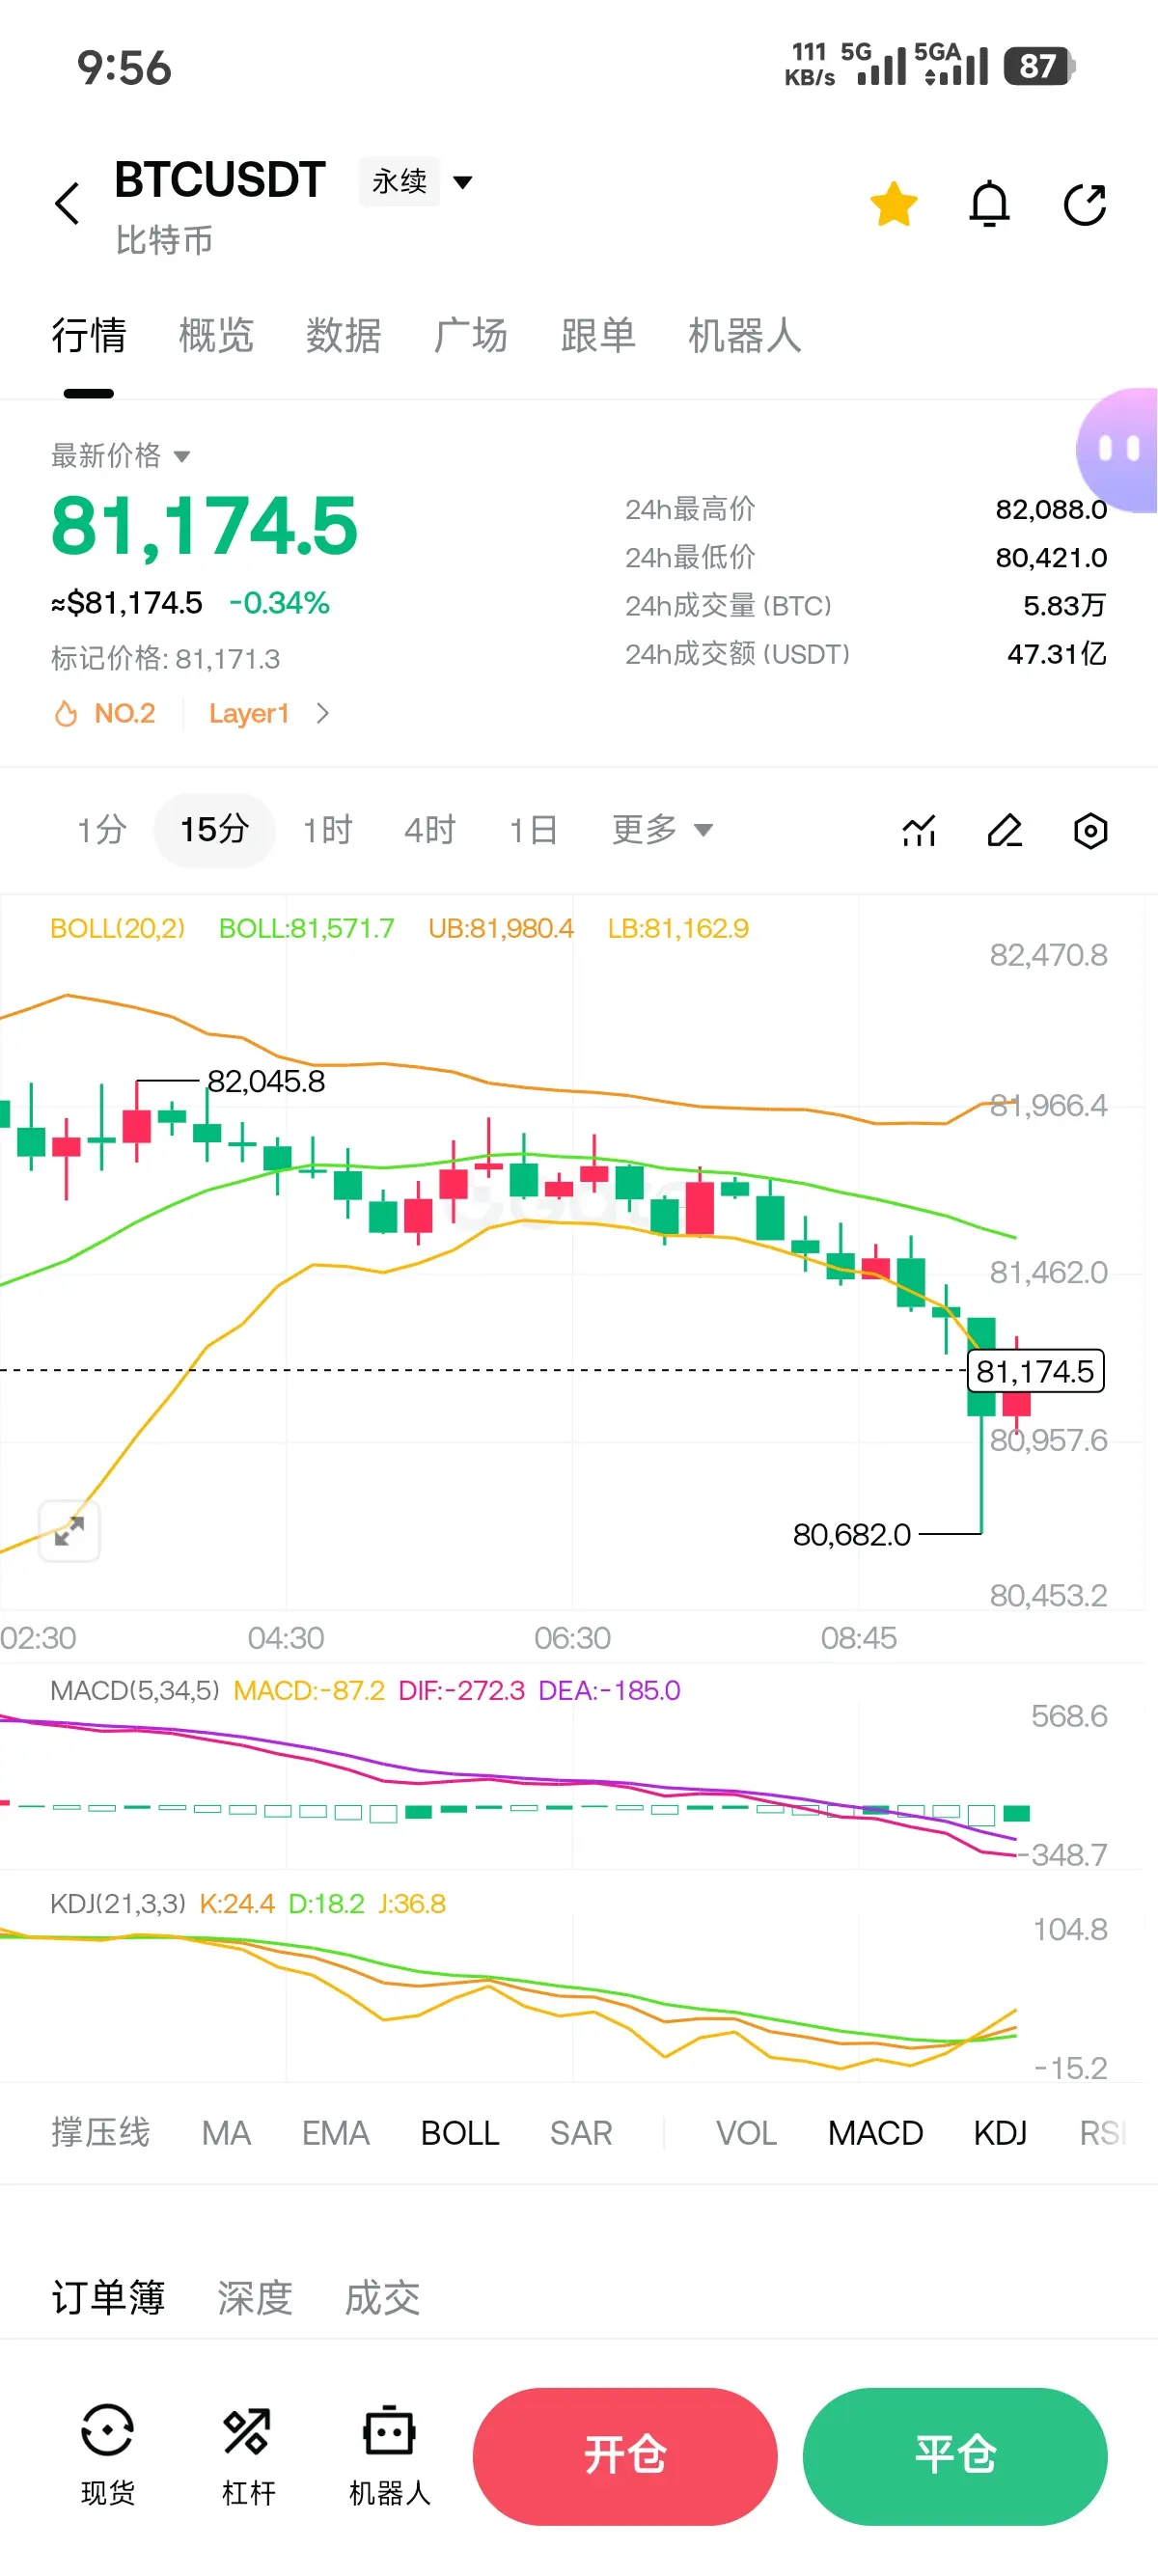The image size is (1158, 2576).
Task: Open the 订单簿 order book tab
Action: pyautogui.click(x=108, y=2298)
